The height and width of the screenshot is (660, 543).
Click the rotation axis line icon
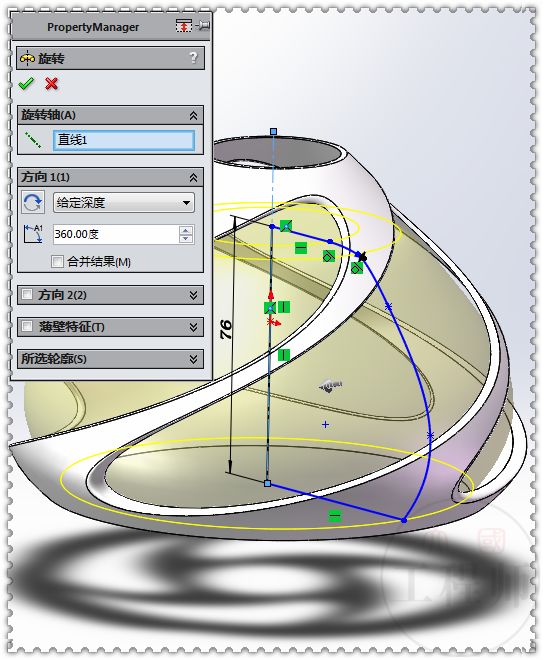click(33, 140)
